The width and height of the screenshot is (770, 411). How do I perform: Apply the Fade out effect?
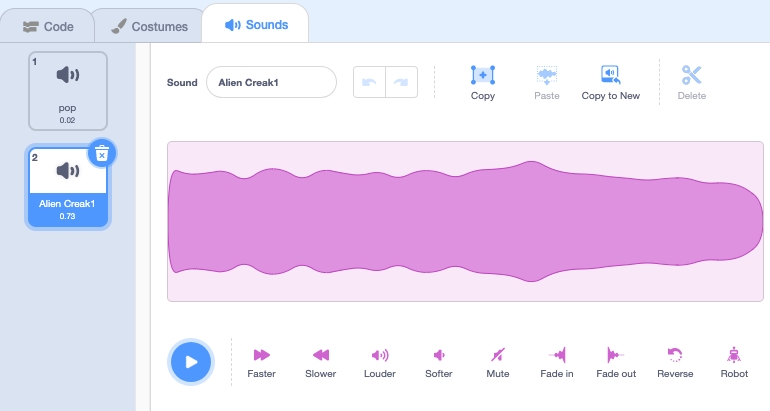[x=615, y=355]
